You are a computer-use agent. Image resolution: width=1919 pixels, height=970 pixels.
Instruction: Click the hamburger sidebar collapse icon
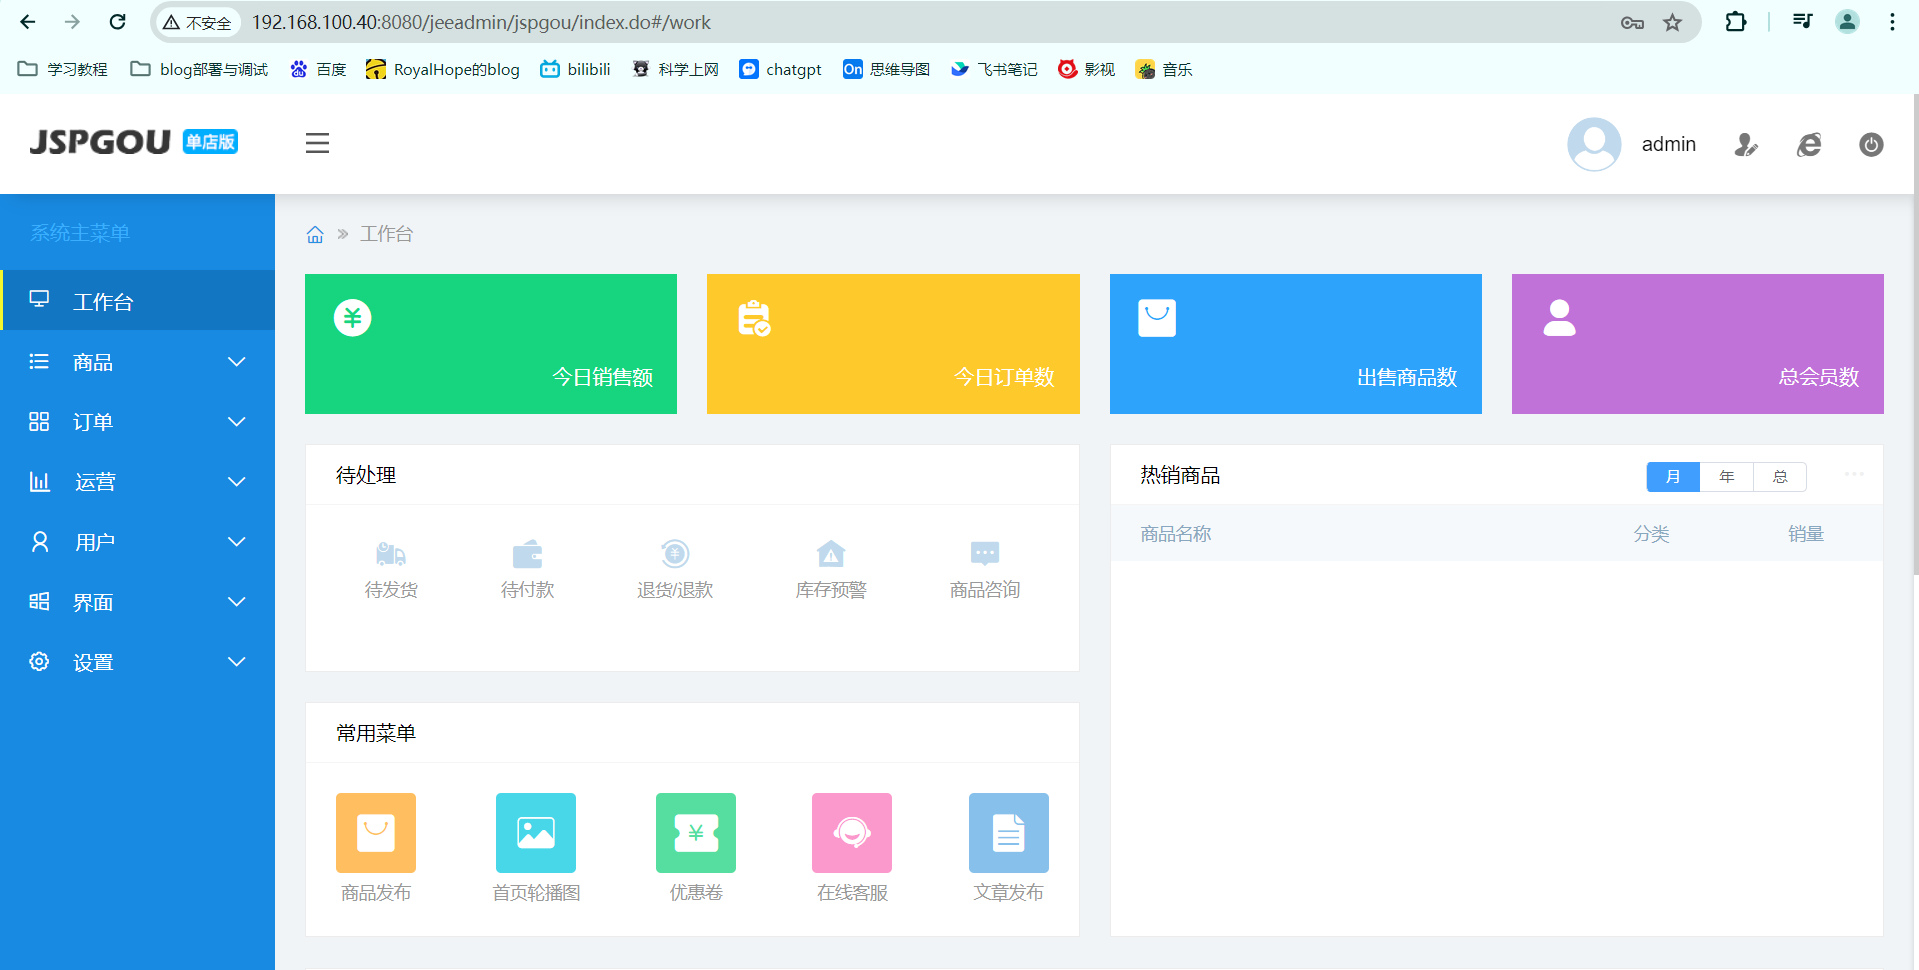tap(317, 143)
